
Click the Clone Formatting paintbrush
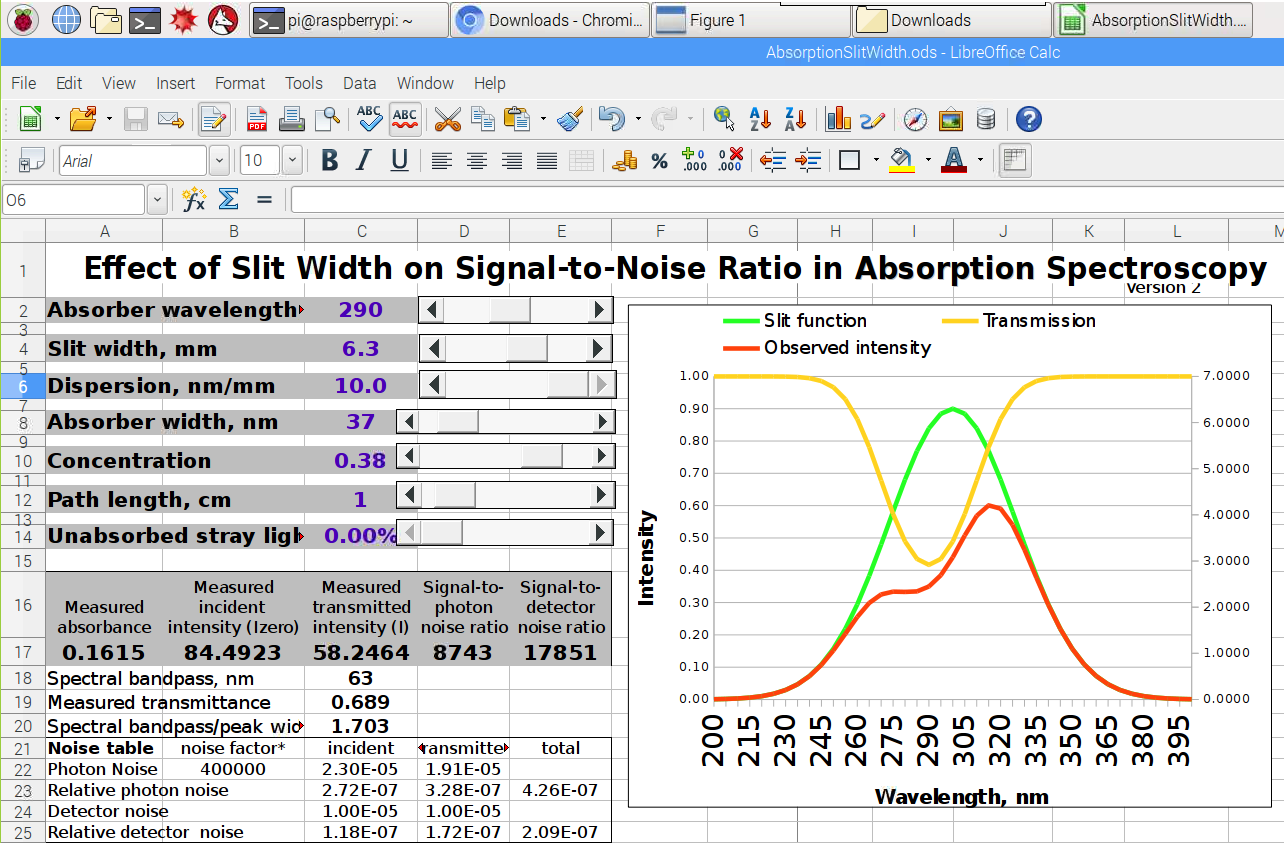(570, 120)
